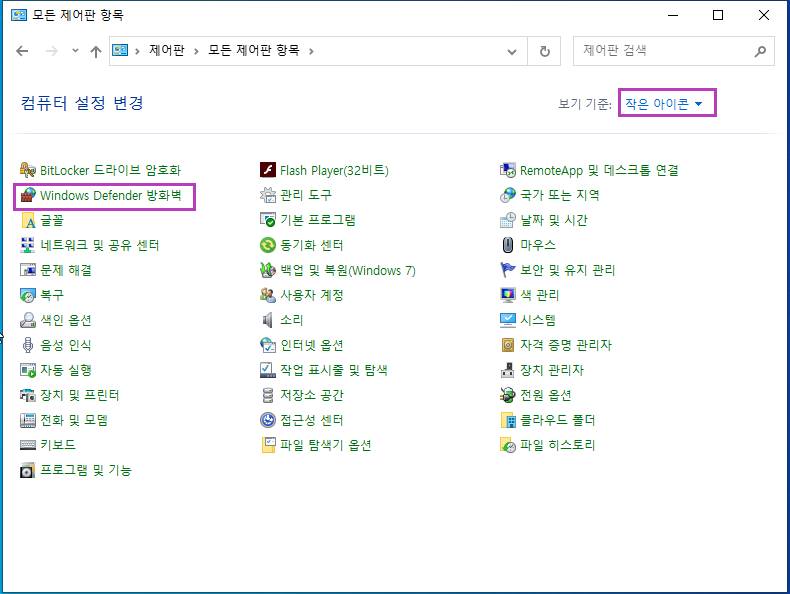Open the 자동 실행 icon

[28, 370]
